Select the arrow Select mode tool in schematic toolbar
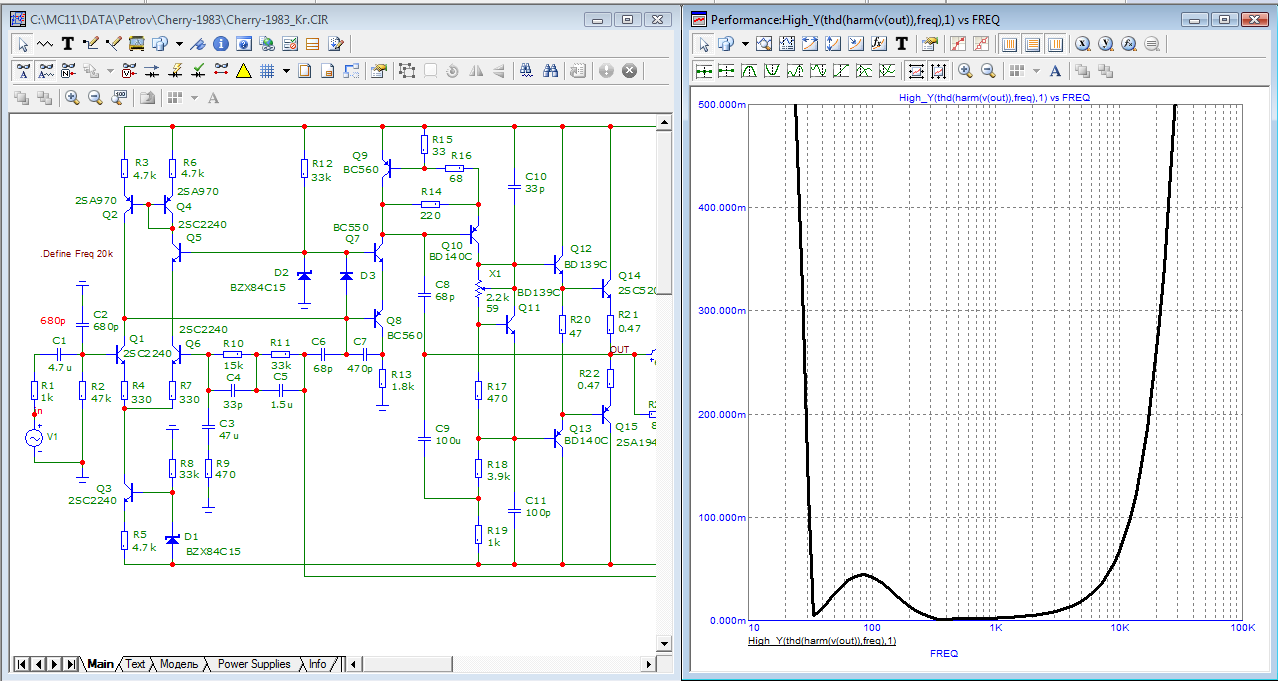Screen dimensions: 1278x681 point(22,44)
